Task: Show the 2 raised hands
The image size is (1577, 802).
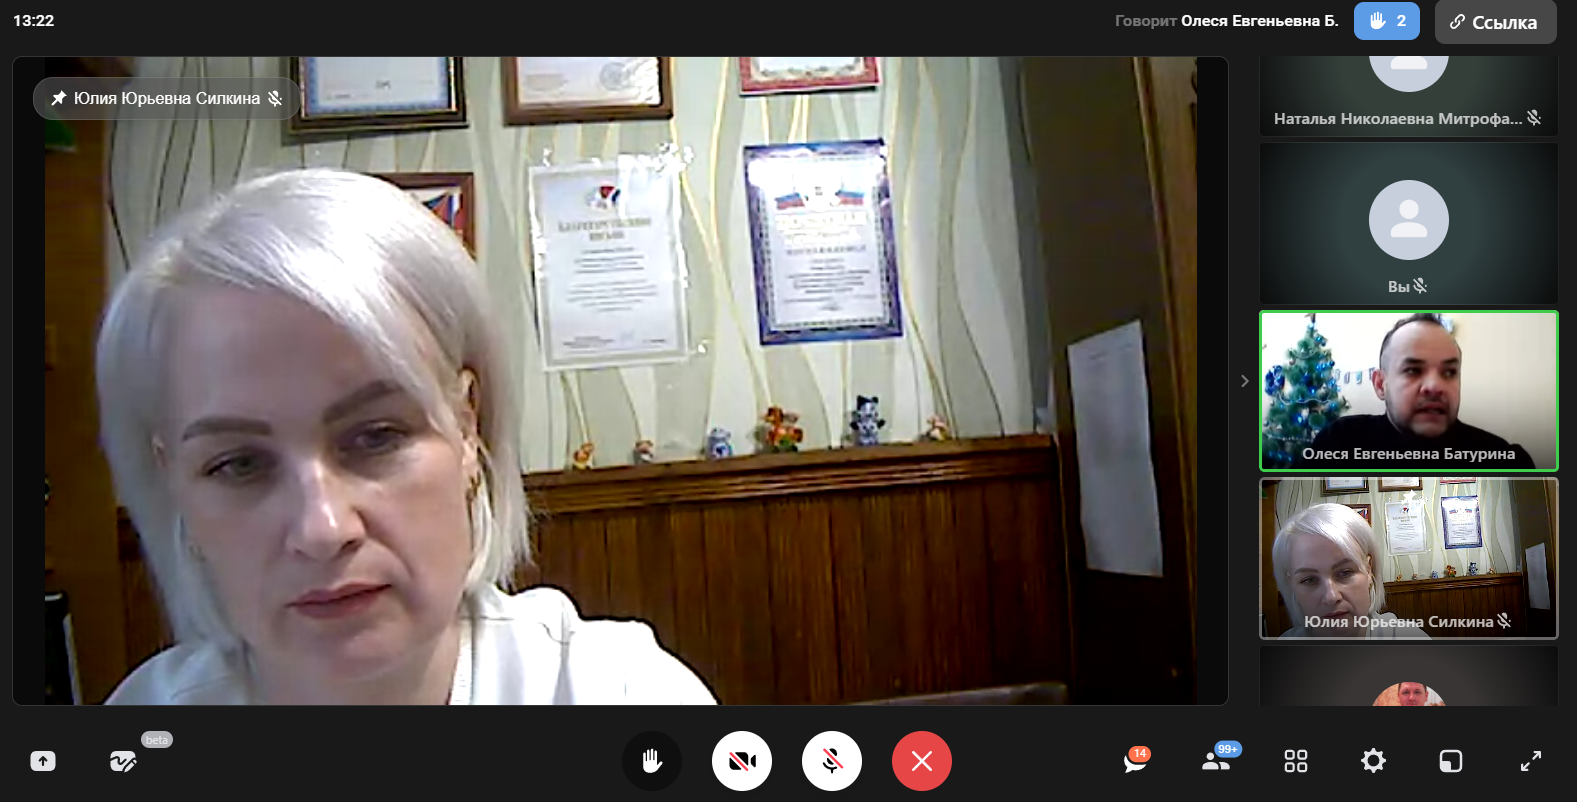Action: (x=1386, y=21)
